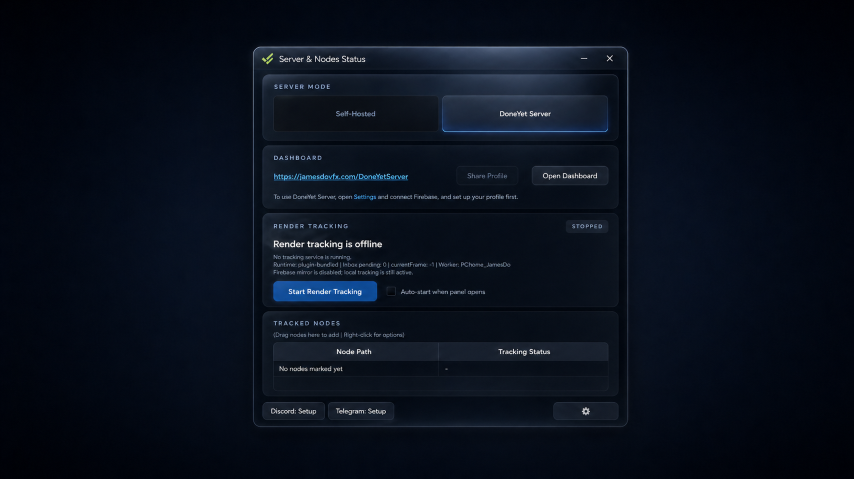Click the Server & Nodes Status title
This screenshot has width=854, height=479.
322,59
